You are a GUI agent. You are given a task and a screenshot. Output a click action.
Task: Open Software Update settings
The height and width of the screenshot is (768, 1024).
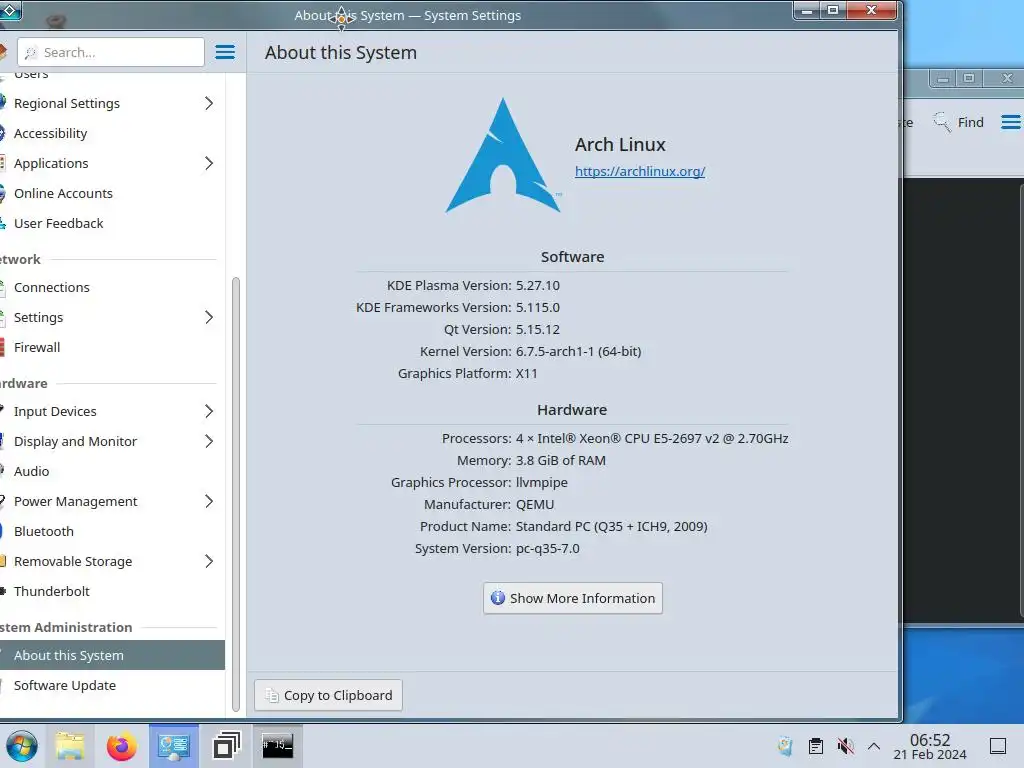111,686
